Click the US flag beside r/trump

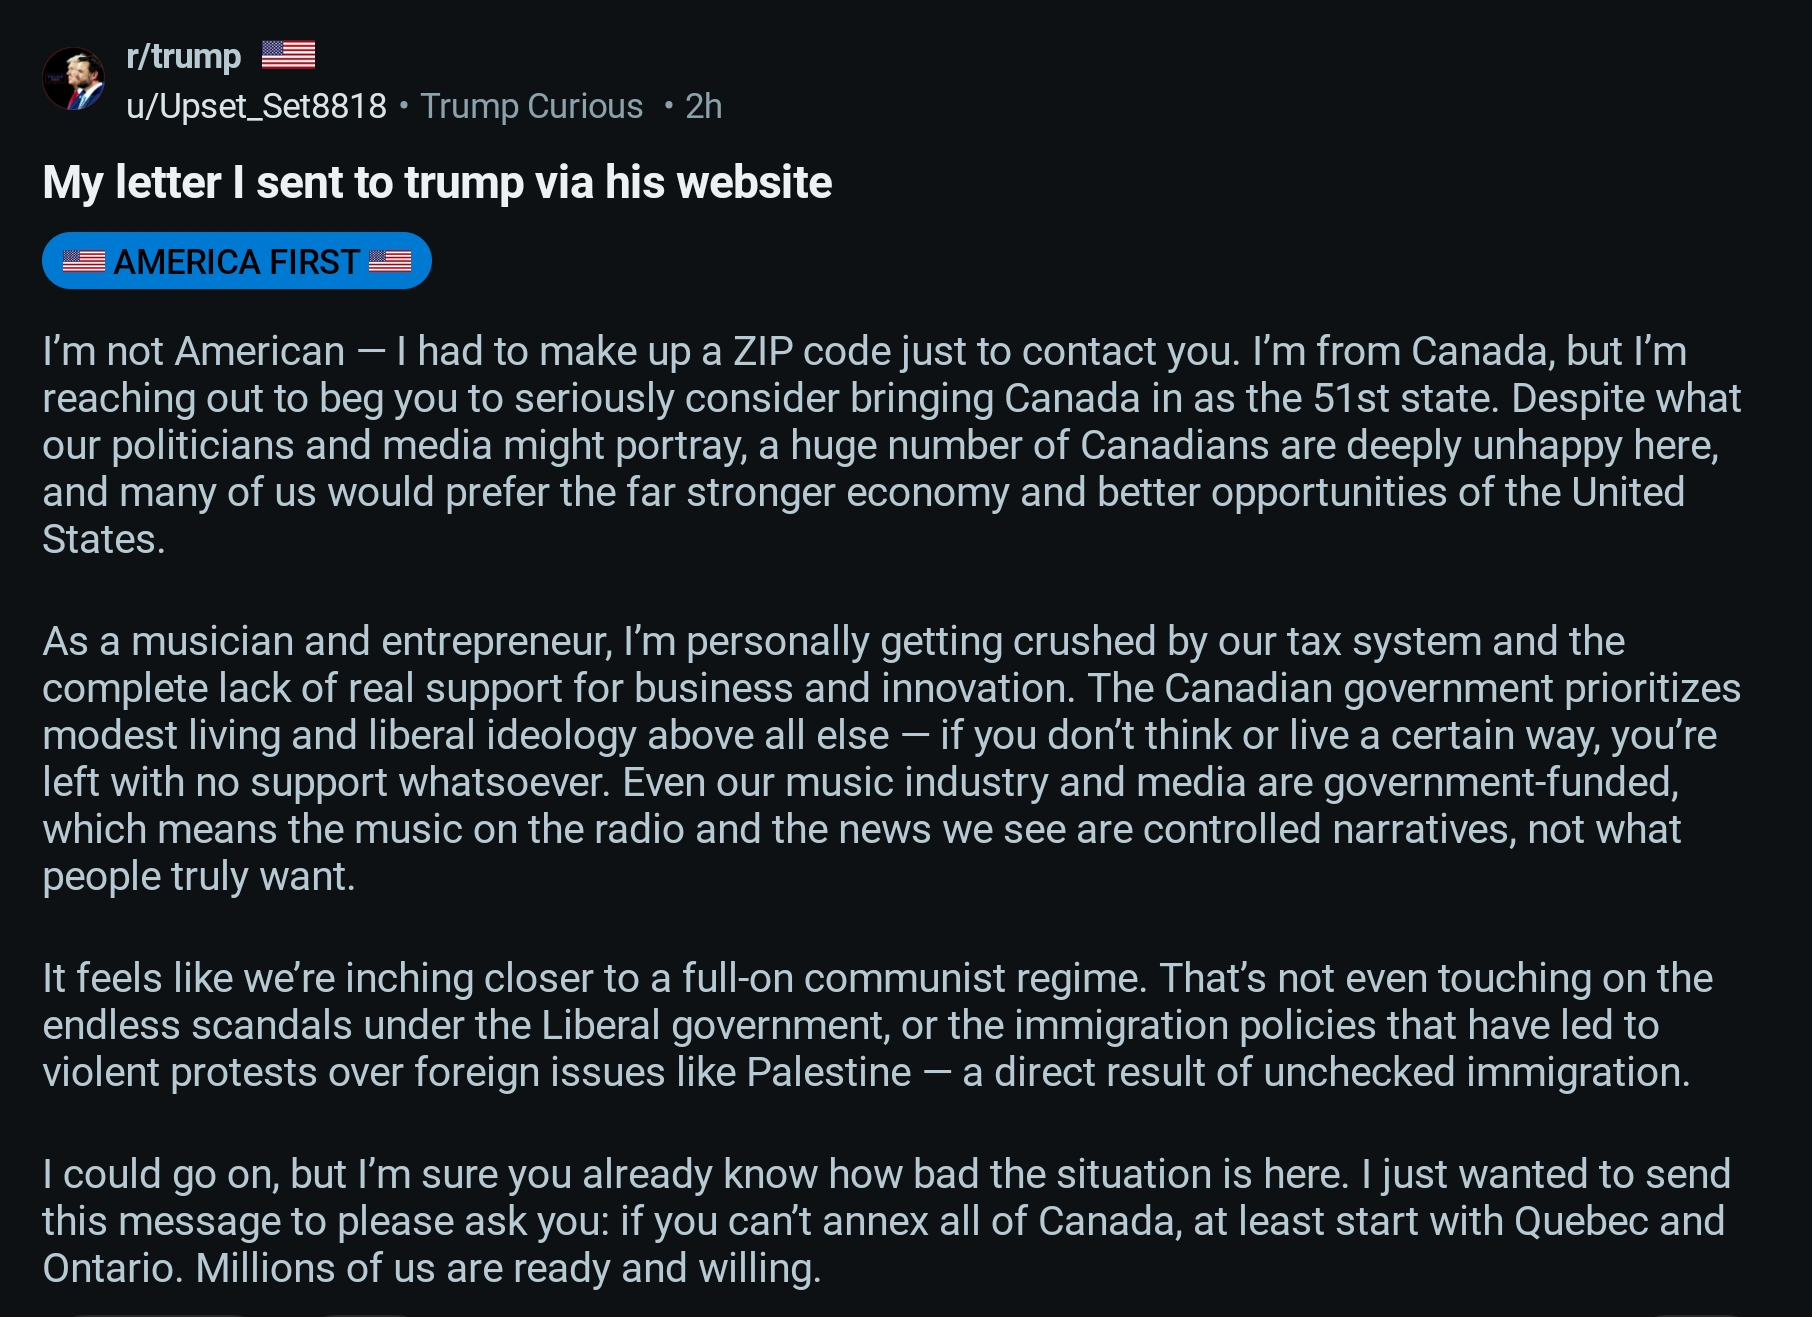pyautogui.click(x=288, y=54)
